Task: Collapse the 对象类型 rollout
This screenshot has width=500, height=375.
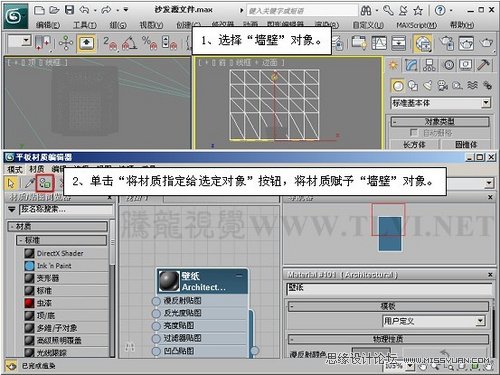Action: coord(440,121)
